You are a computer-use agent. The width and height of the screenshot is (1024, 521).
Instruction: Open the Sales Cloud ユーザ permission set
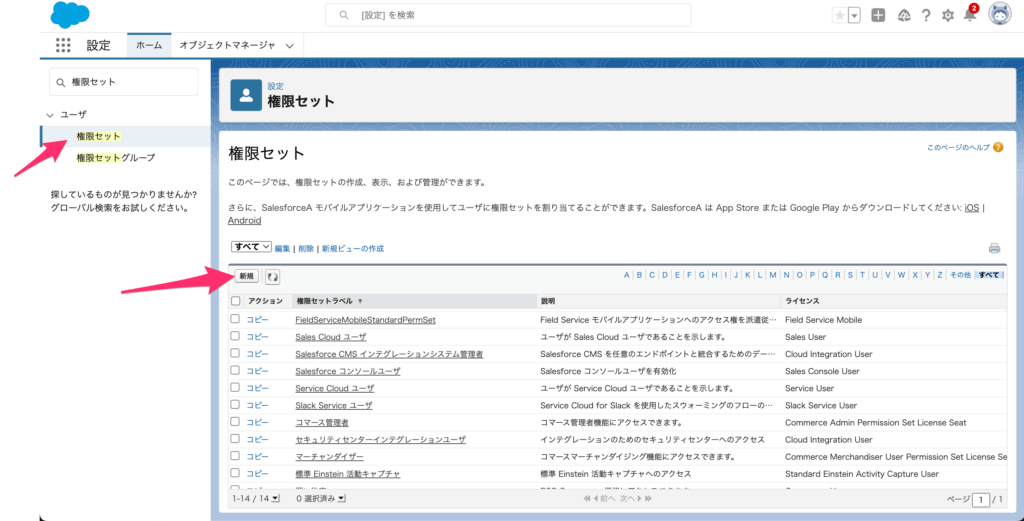(330, 337)
